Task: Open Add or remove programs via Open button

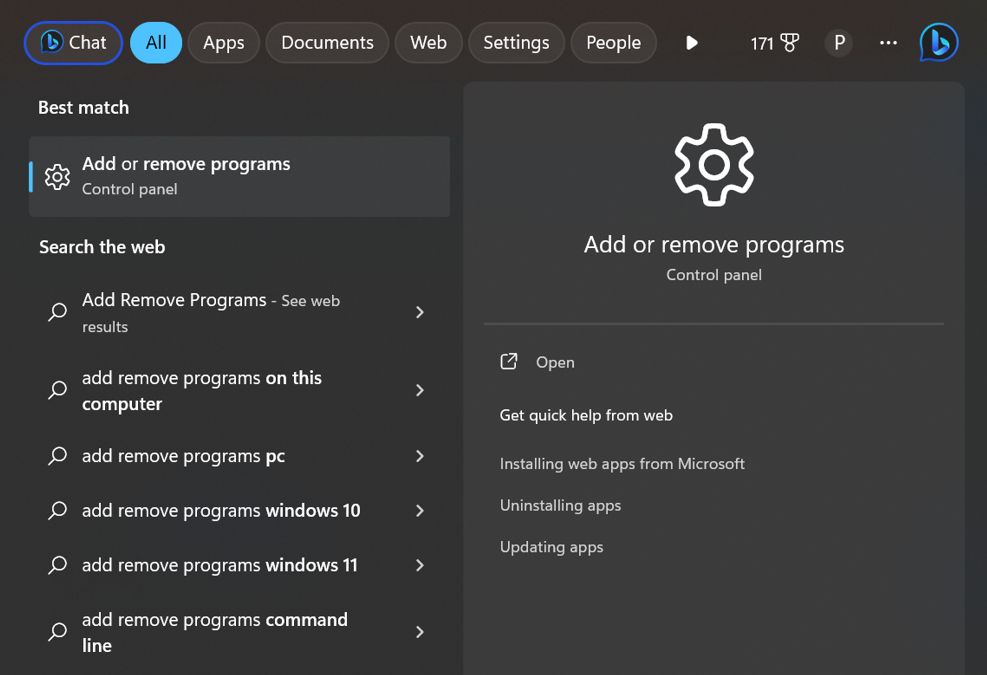Action: click(554, 362)
